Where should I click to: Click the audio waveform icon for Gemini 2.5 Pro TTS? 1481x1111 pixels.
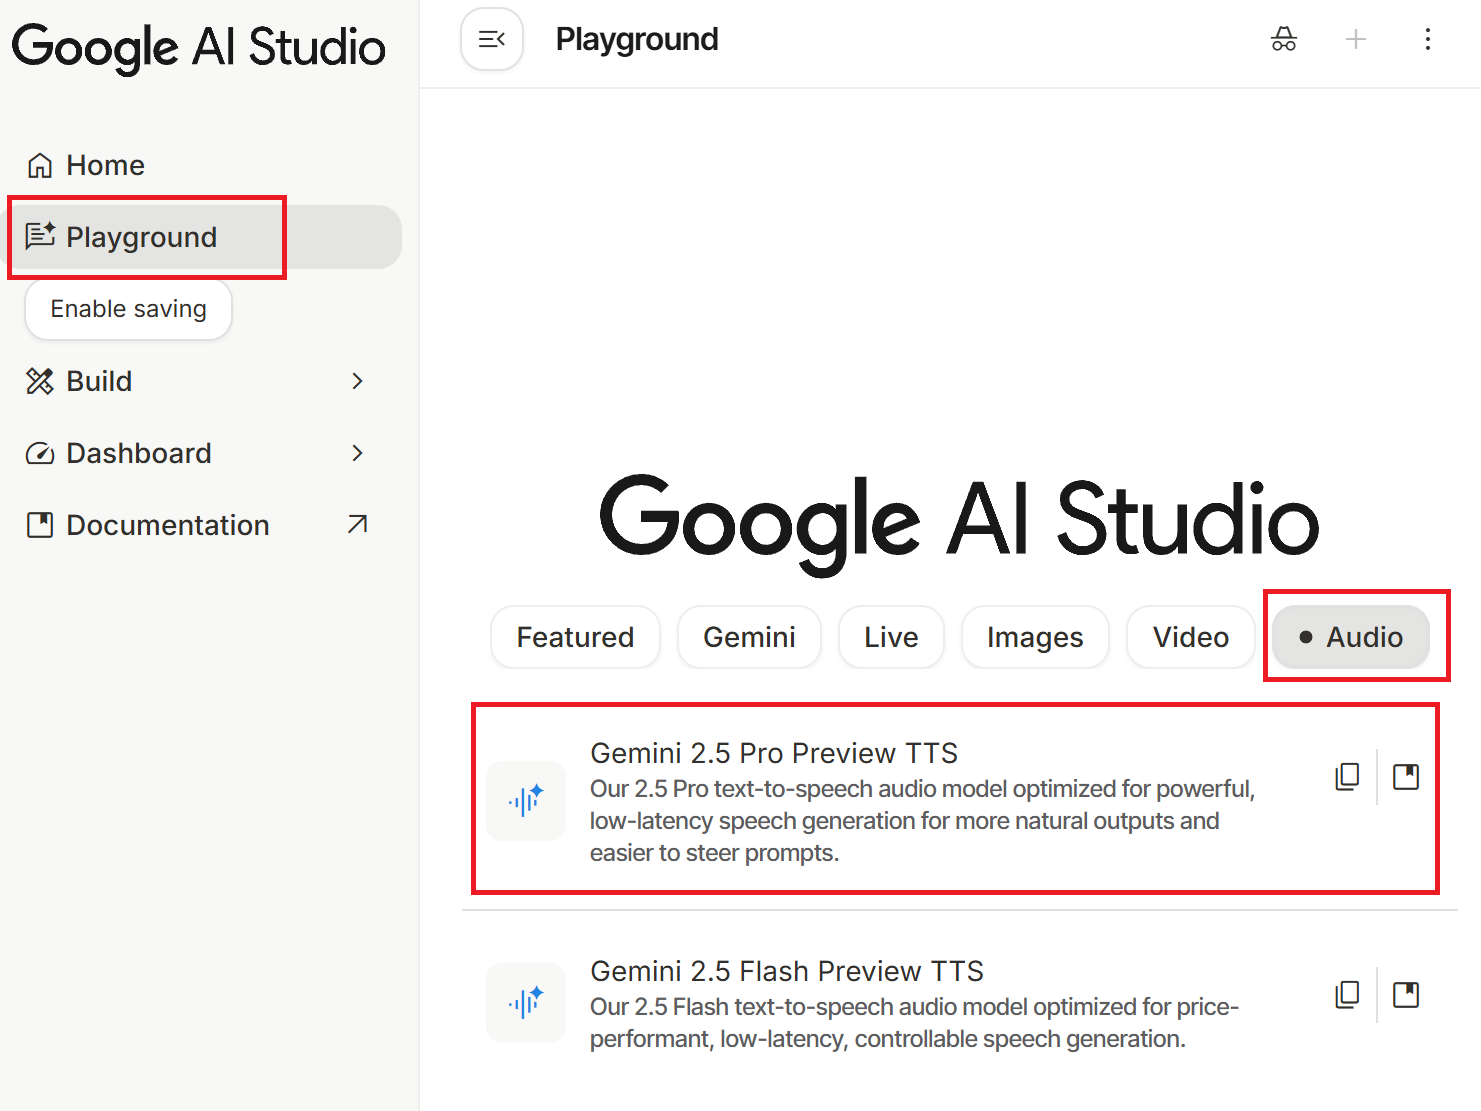pos(526,801)
